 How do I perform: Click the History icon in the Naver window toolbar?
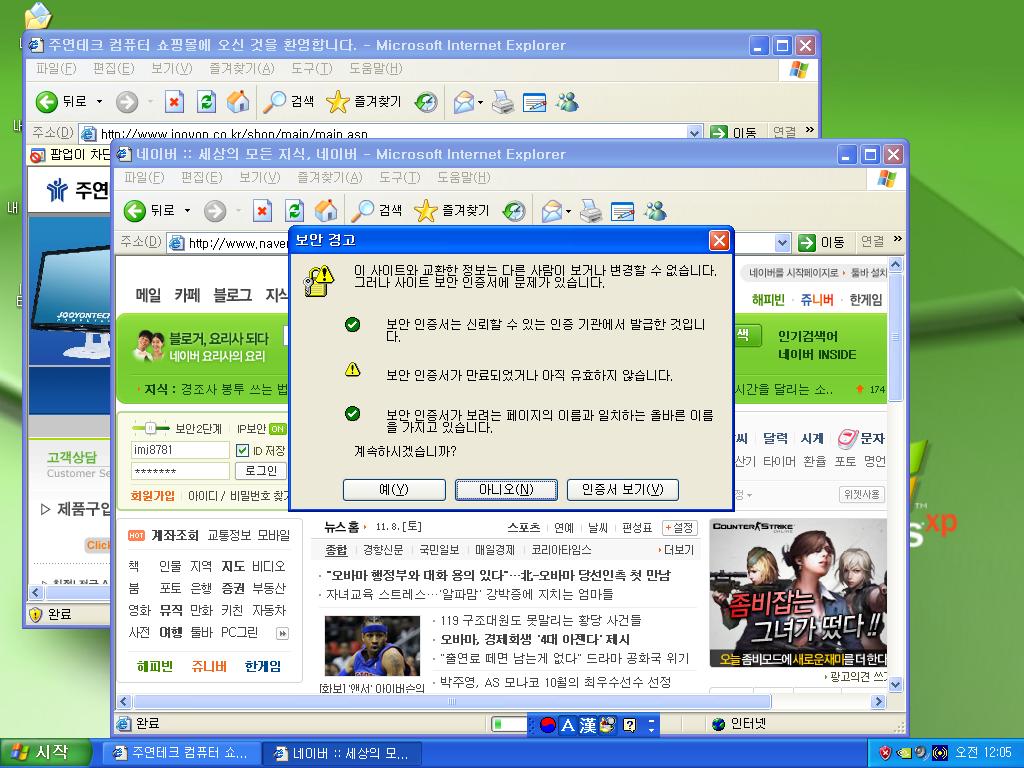(514, 210)
